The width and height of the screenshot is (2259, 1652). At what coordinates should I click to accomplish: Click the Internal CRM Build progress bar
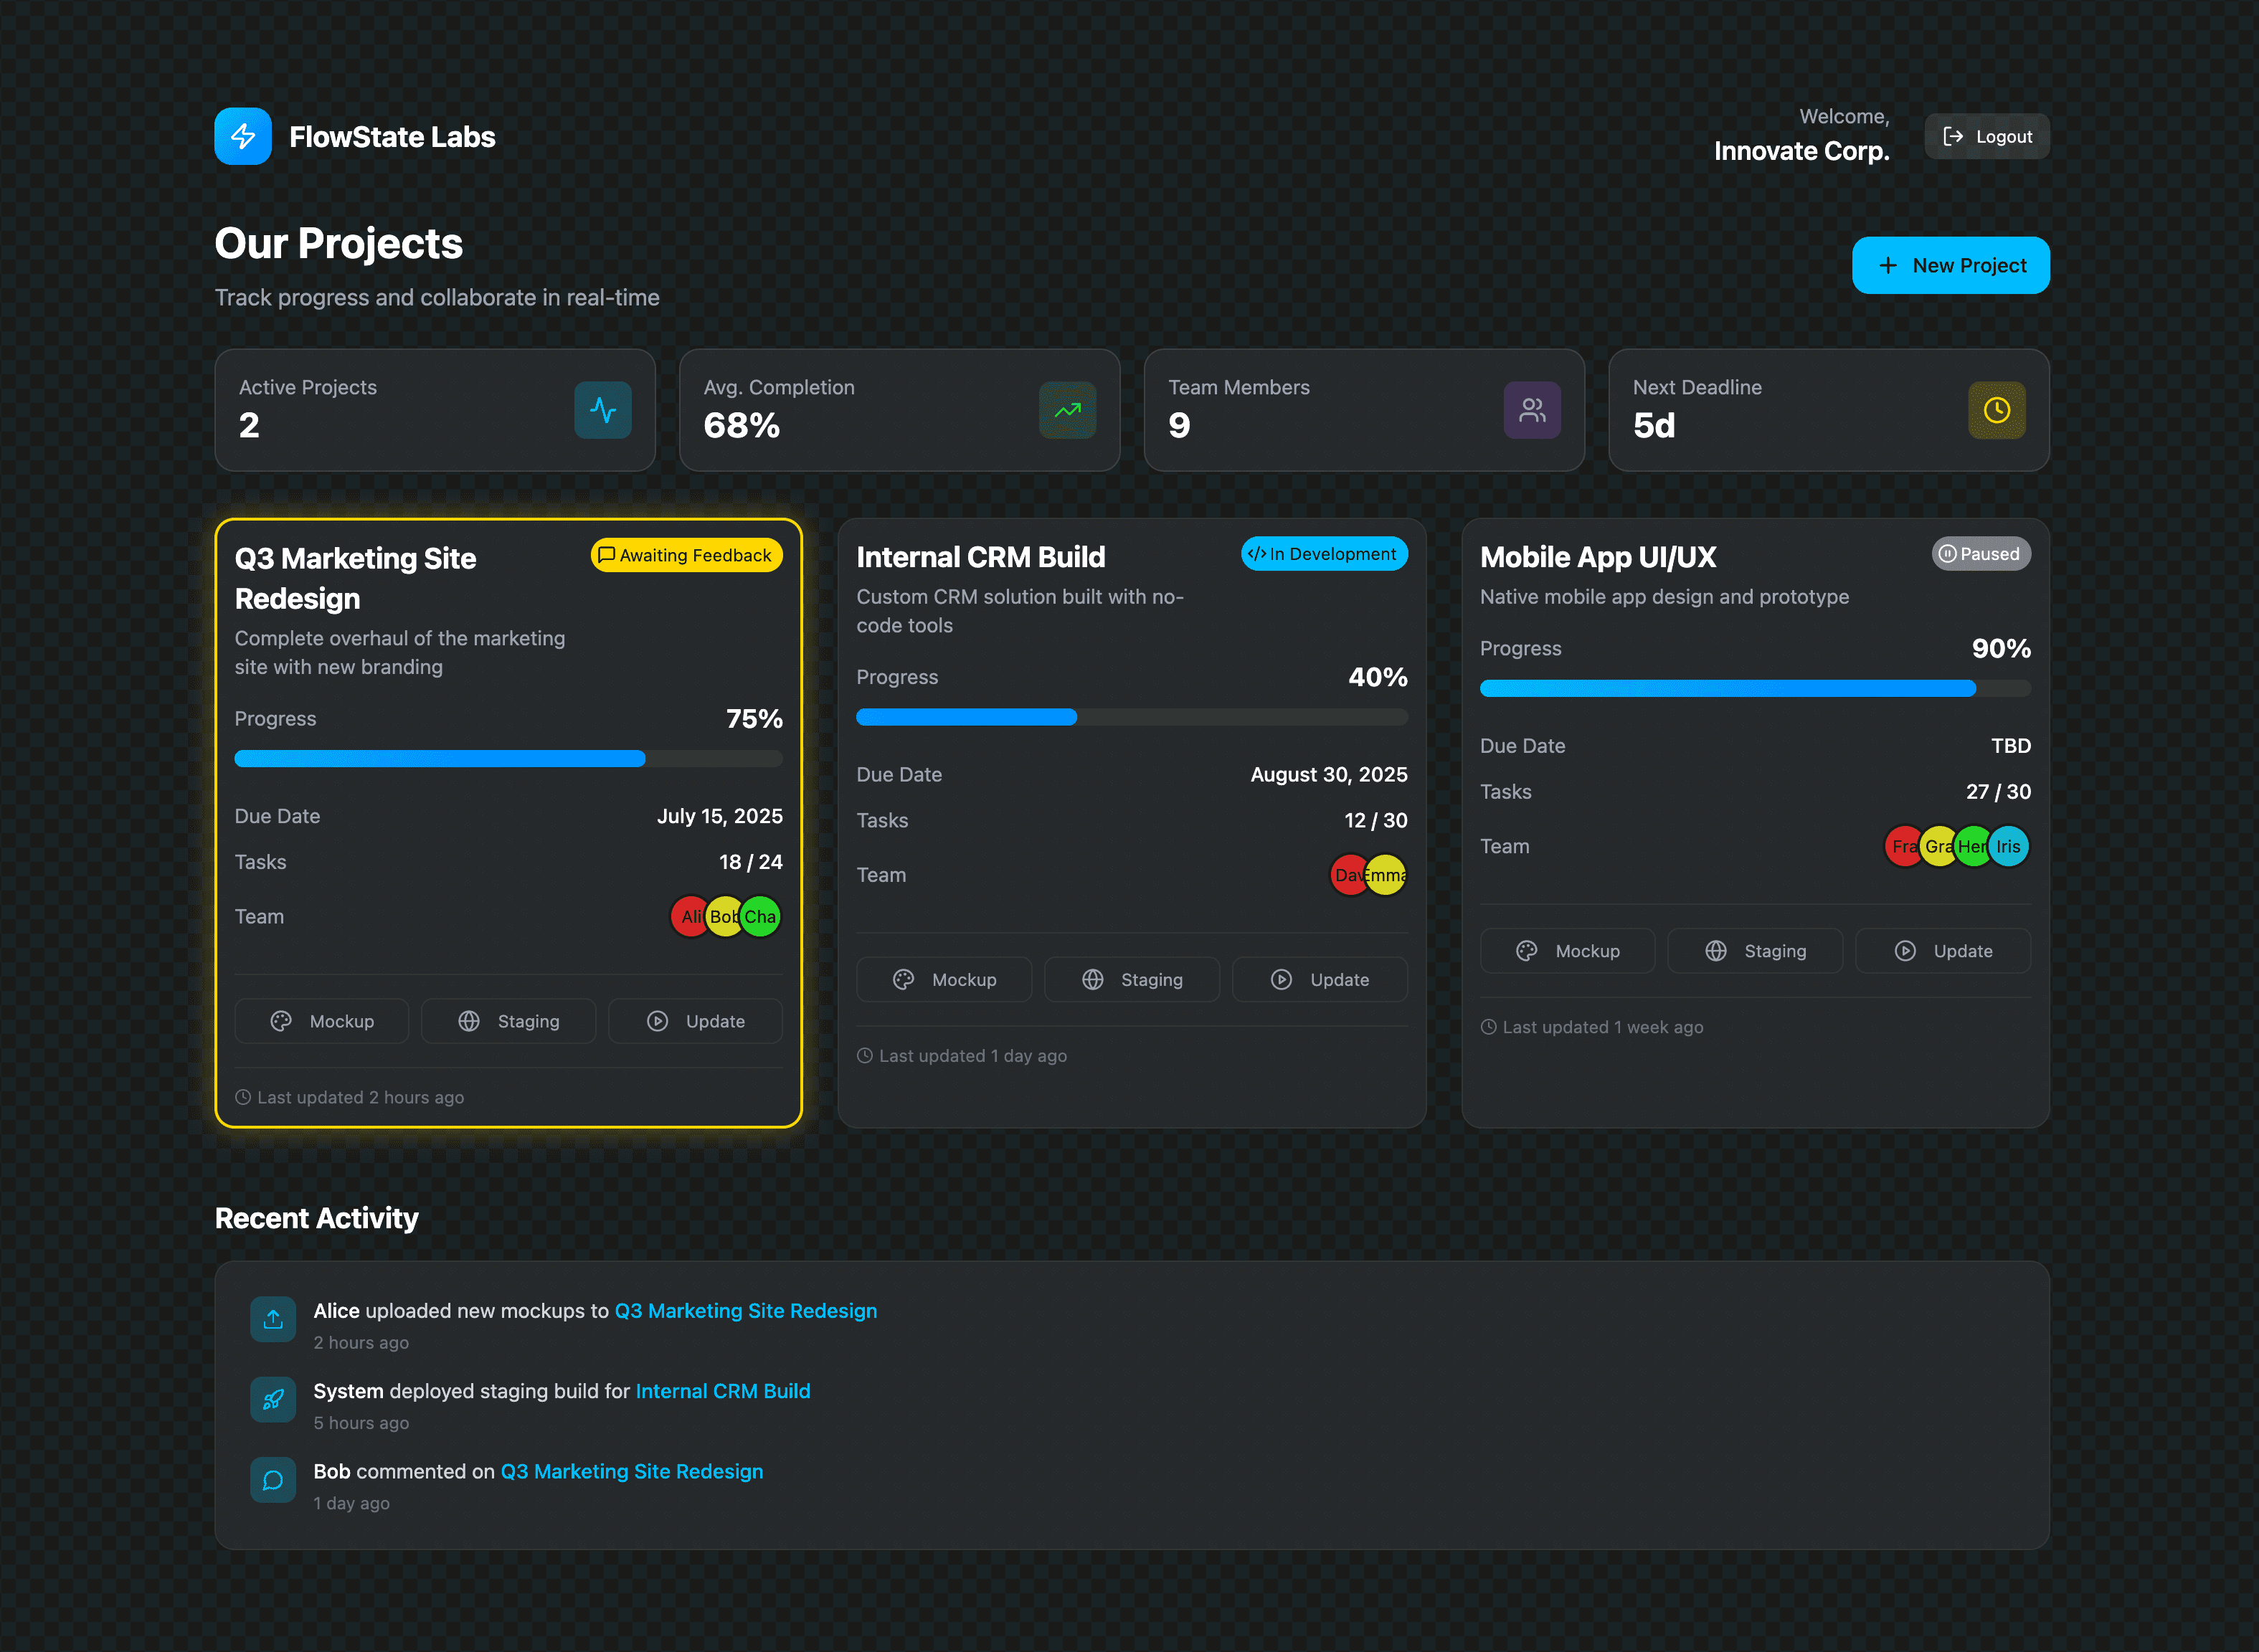point(1131,717)
